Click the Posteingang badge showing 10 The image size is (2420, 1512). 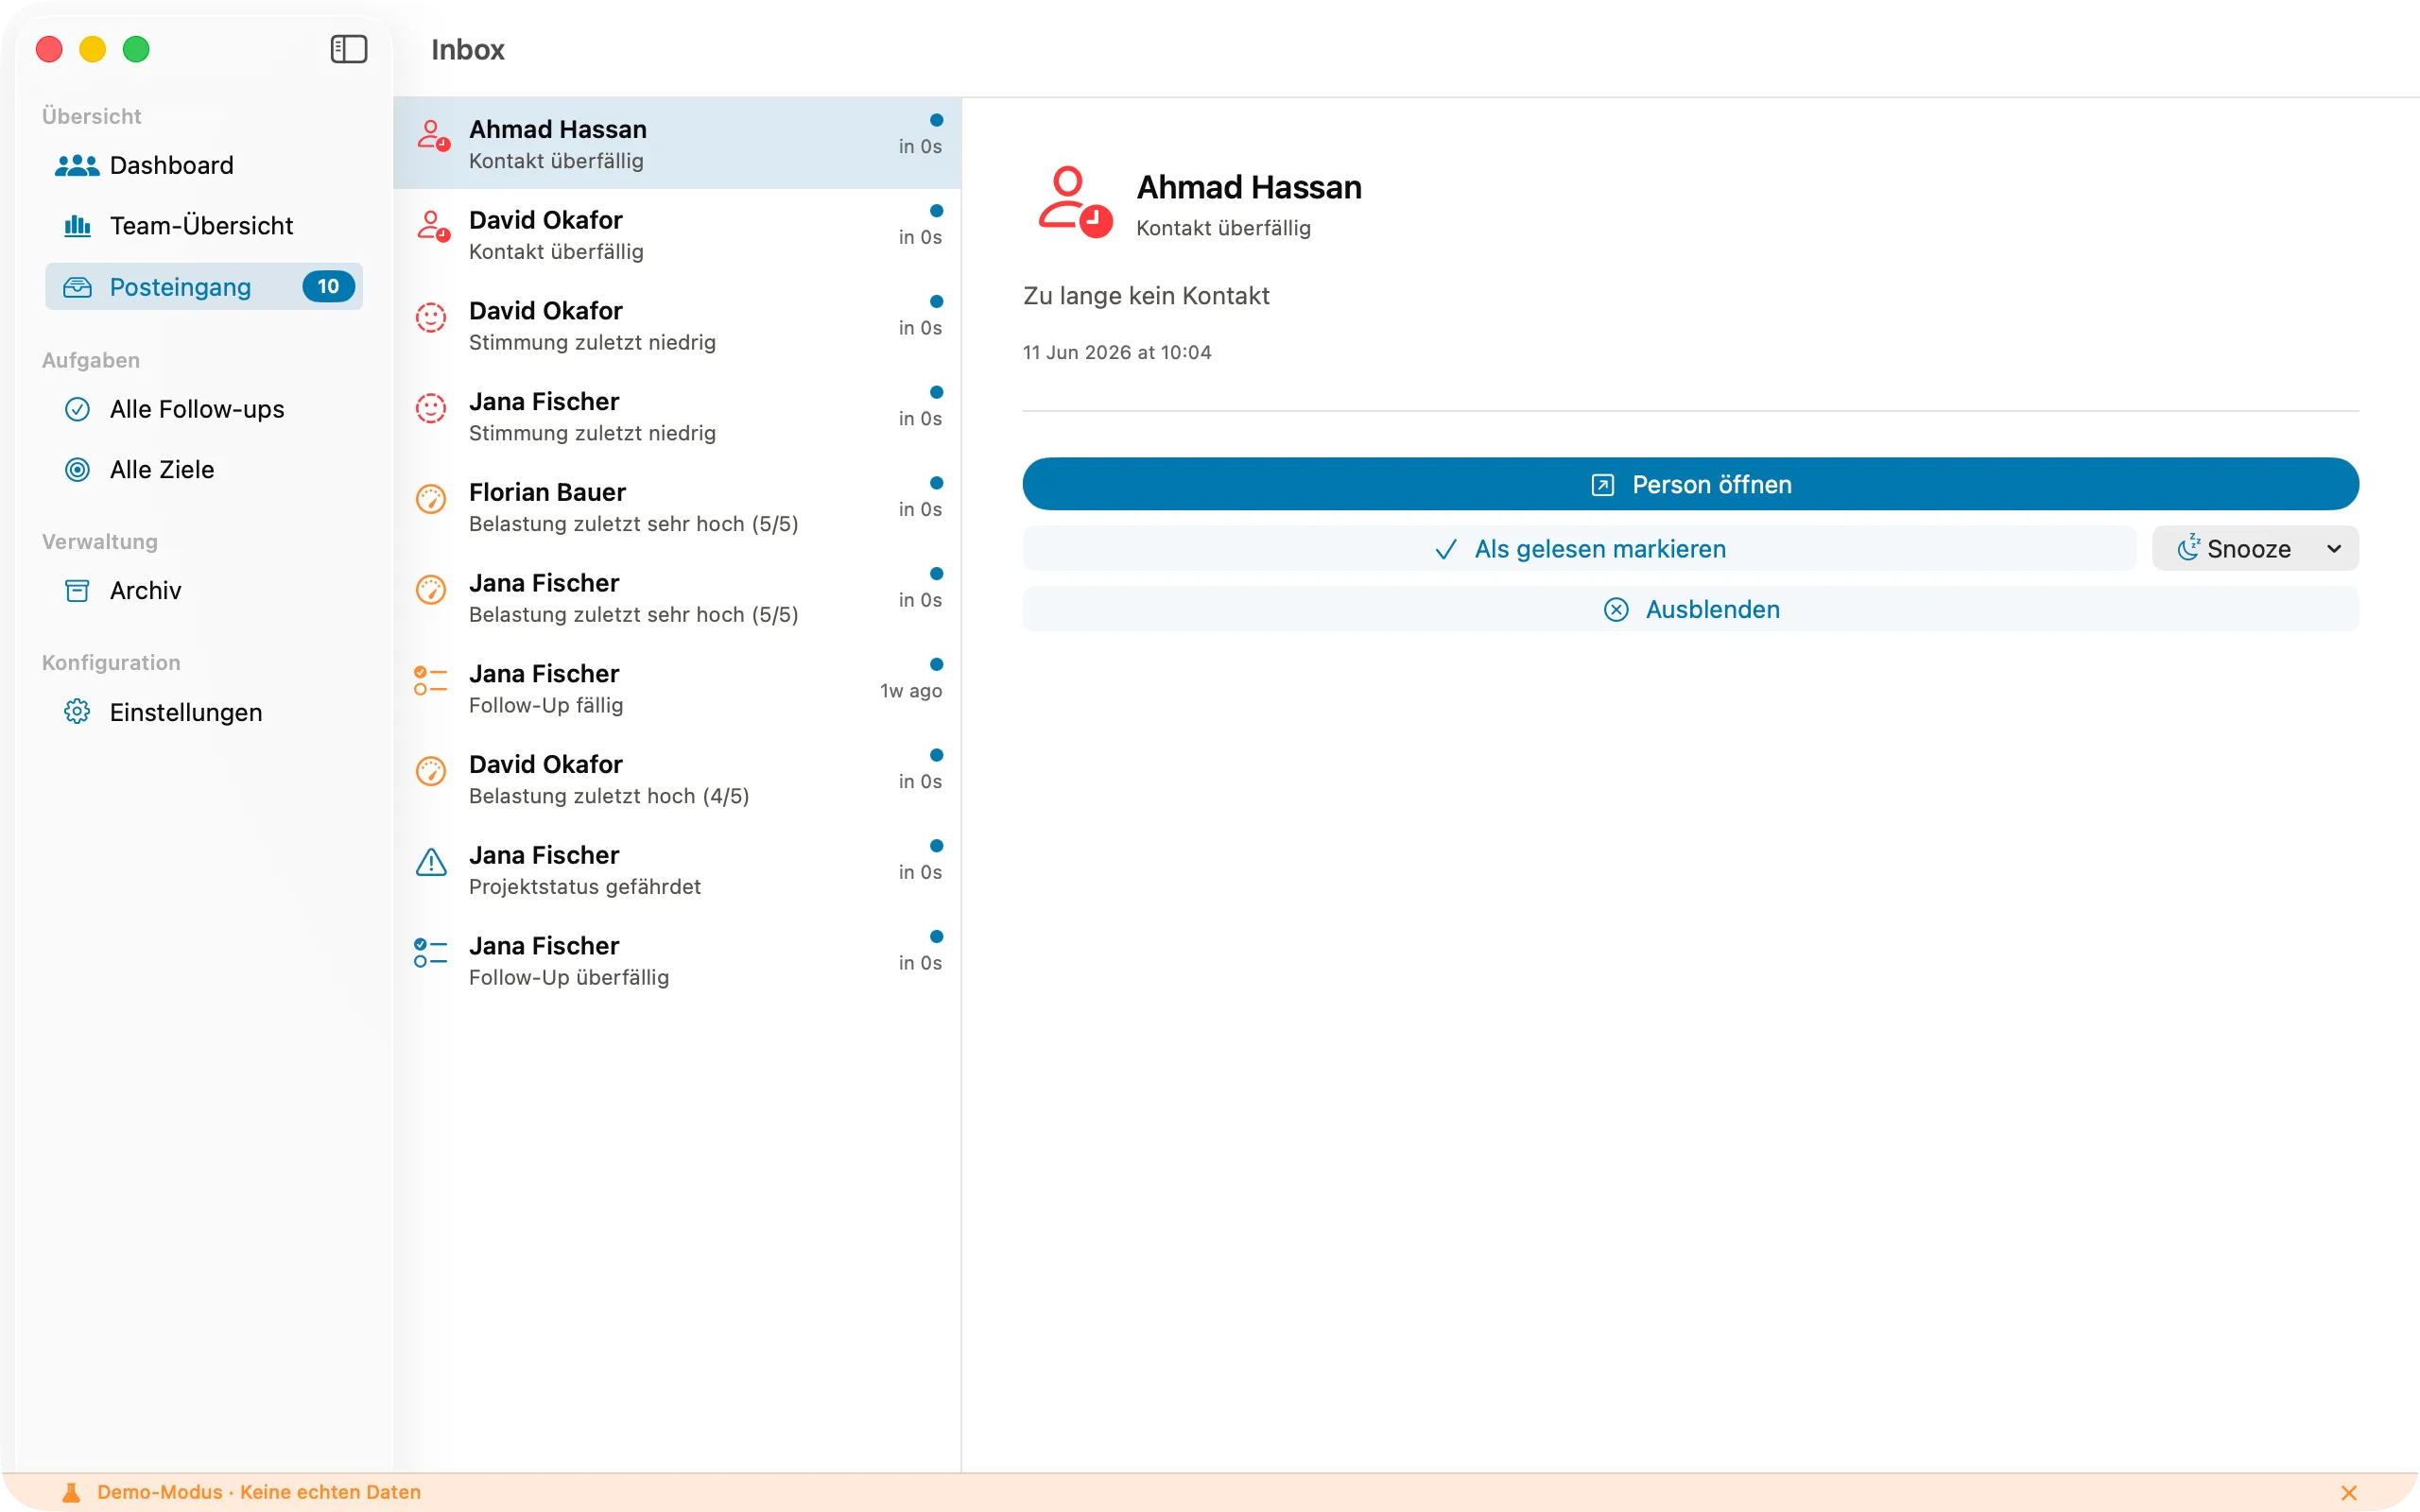tap(328, 286)
